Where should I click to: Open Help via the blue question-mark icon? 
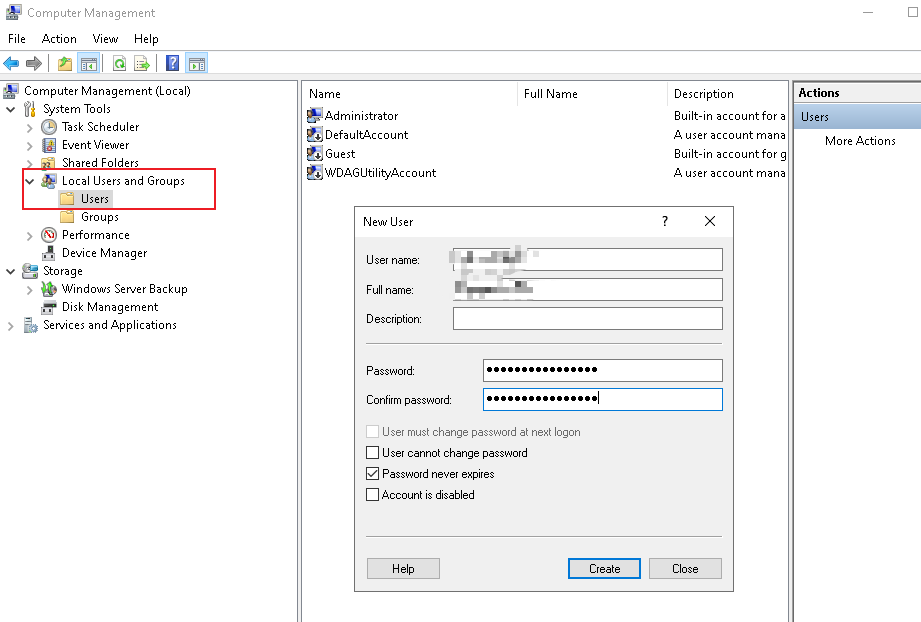click(172, 64)
